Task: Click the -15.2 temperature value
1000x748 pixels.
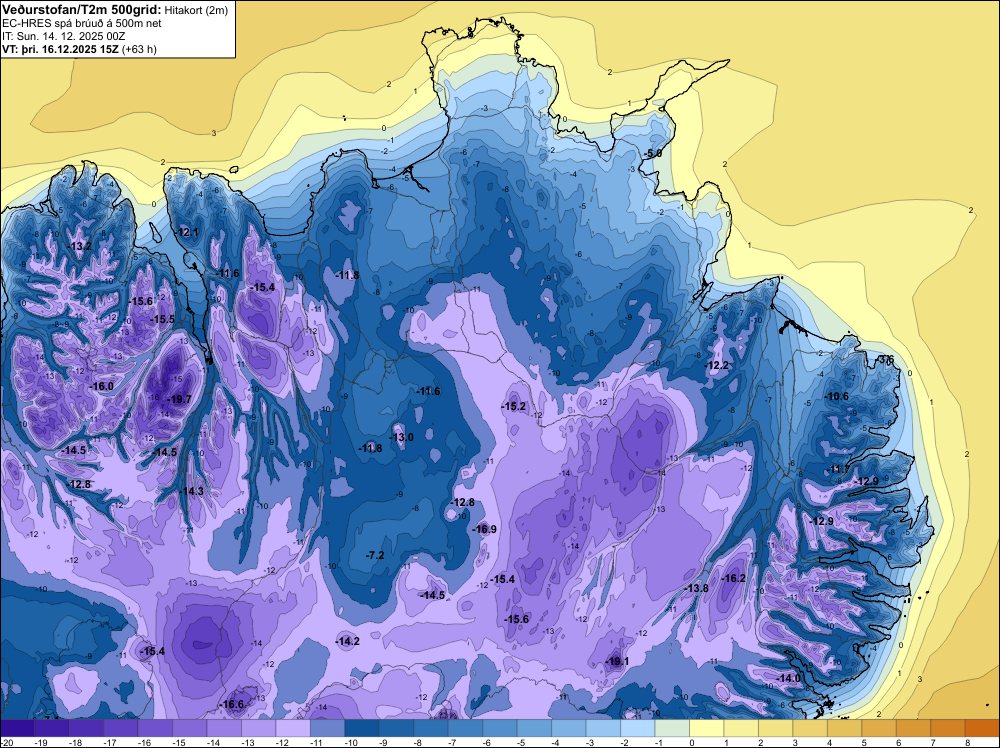Action: point(513,407)
